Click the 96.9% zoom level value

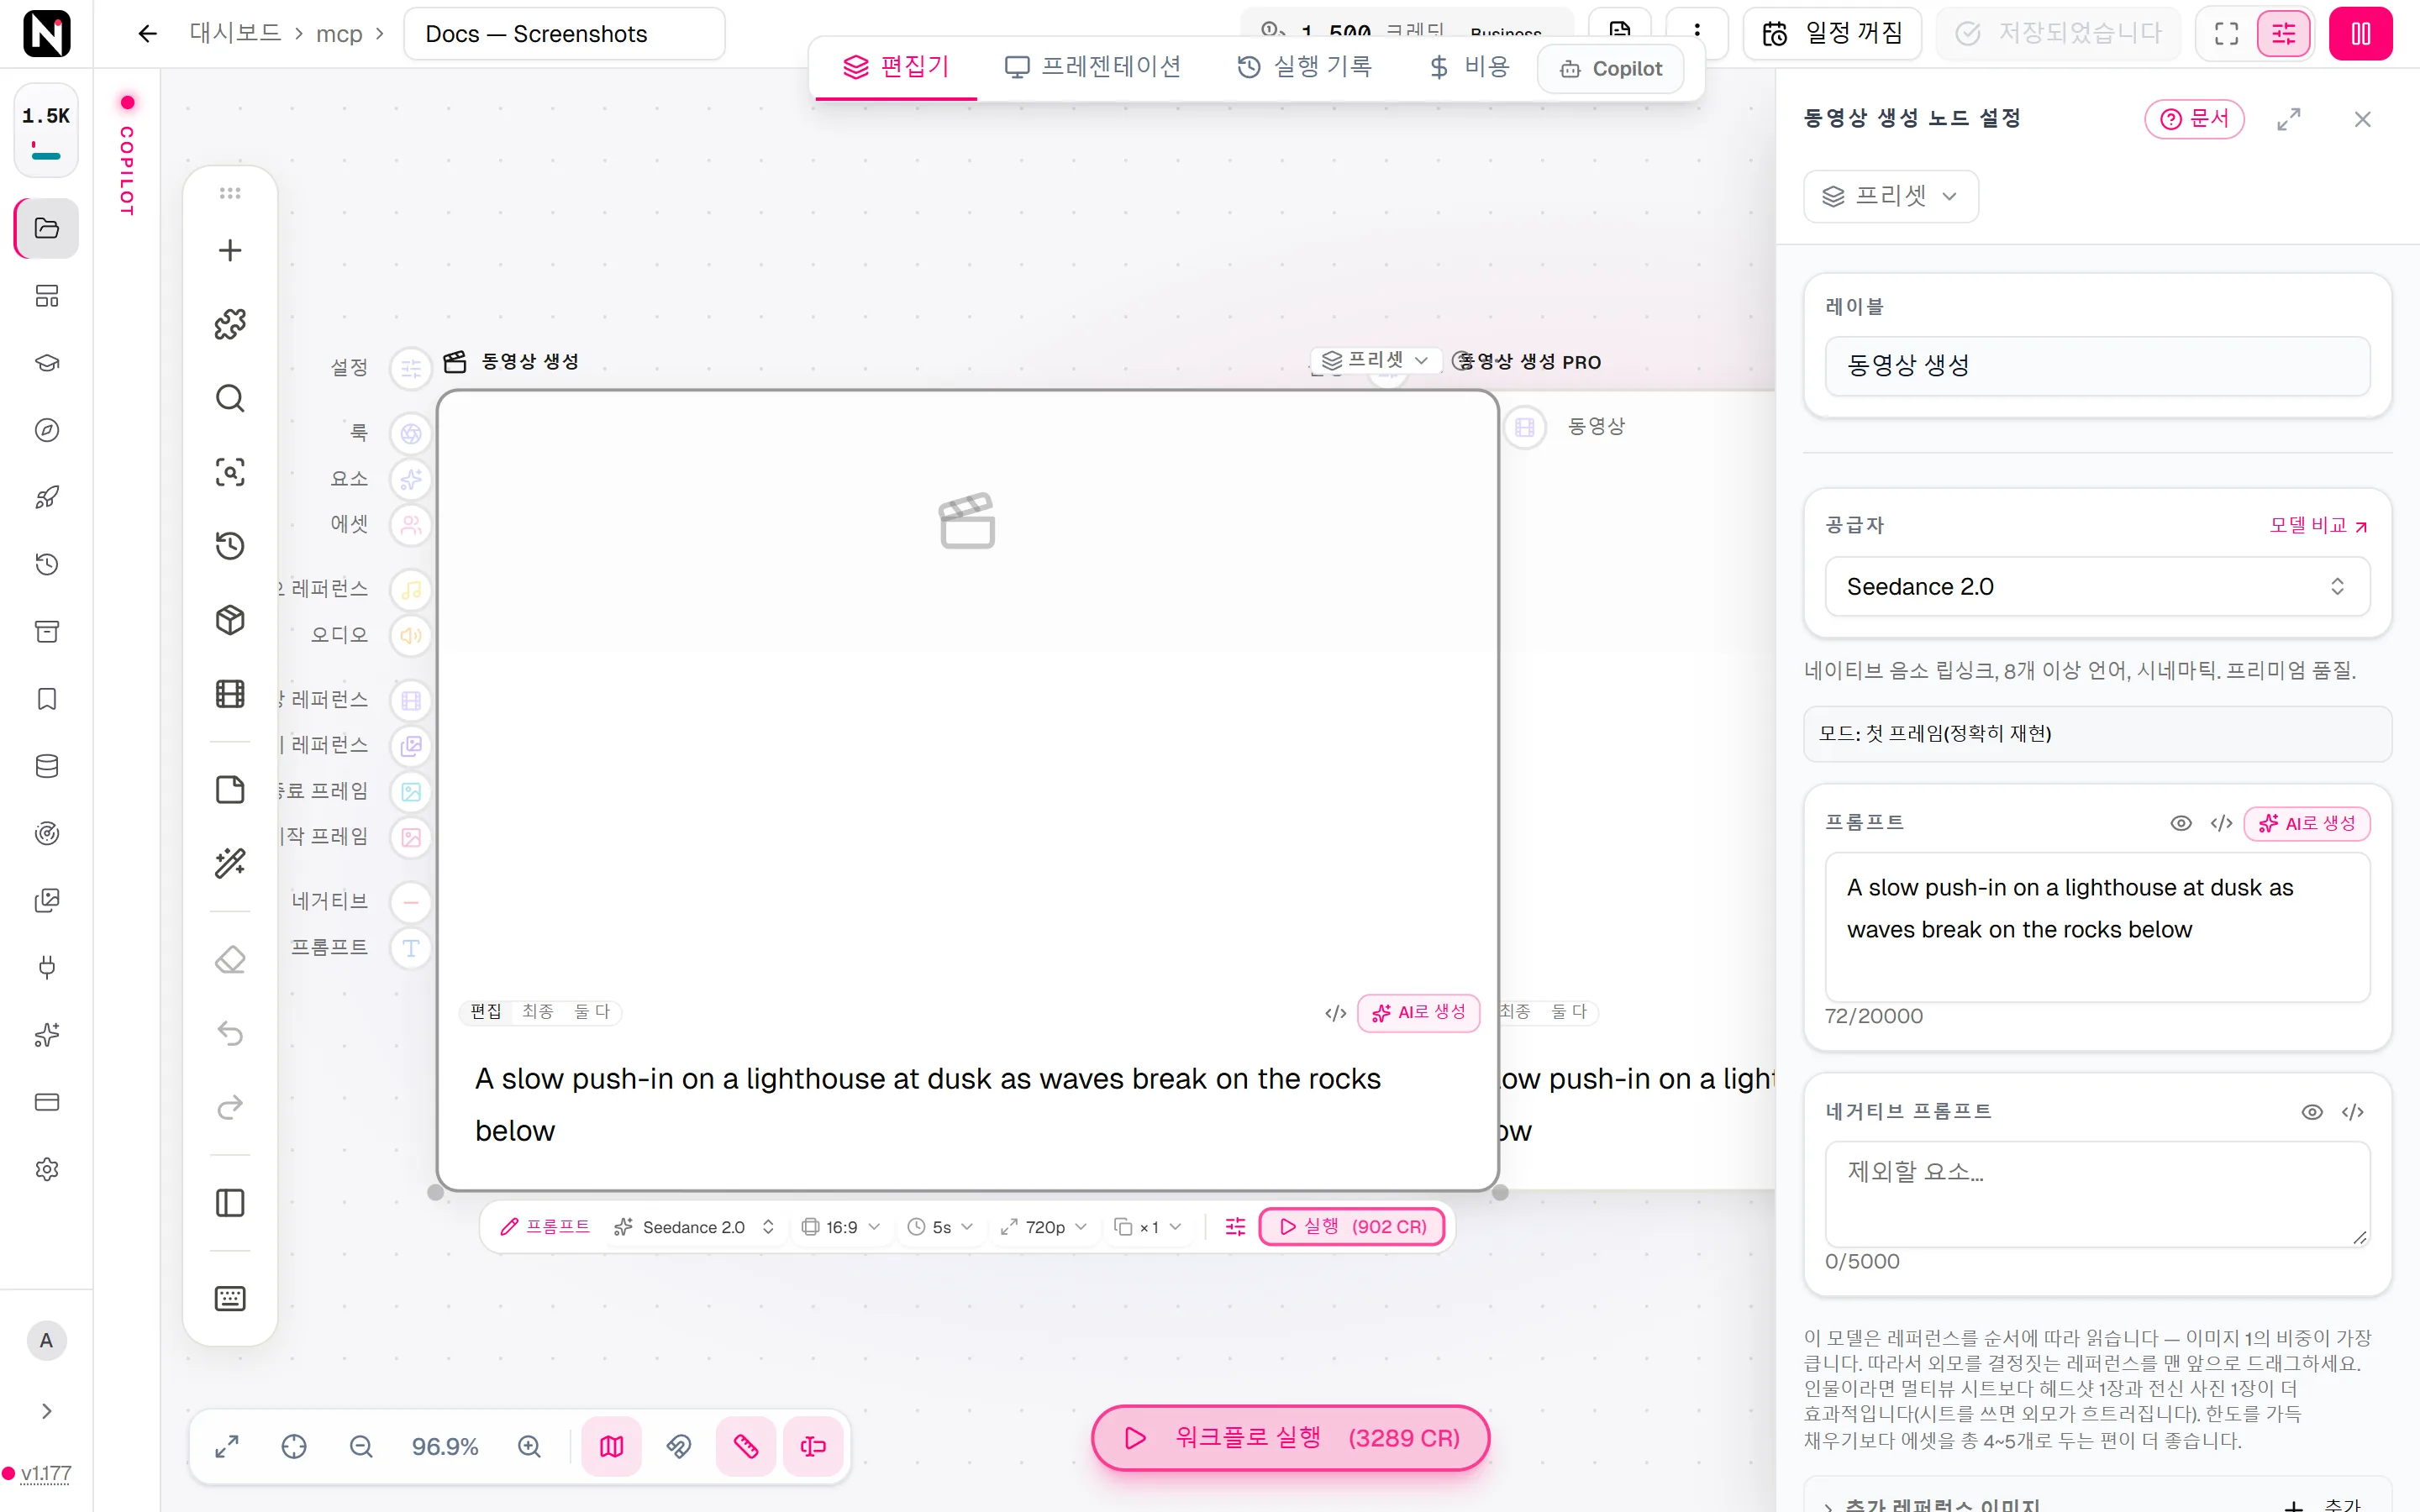coord(445,1446)
